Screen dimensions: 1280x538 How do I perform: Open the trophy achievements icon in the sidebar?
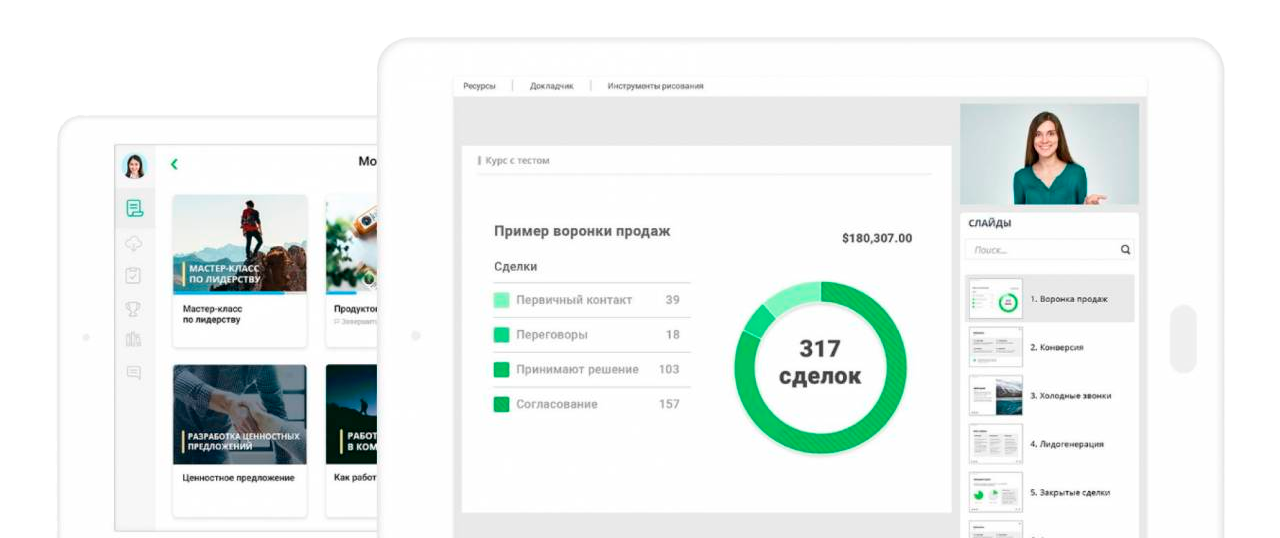click(133, 309)
